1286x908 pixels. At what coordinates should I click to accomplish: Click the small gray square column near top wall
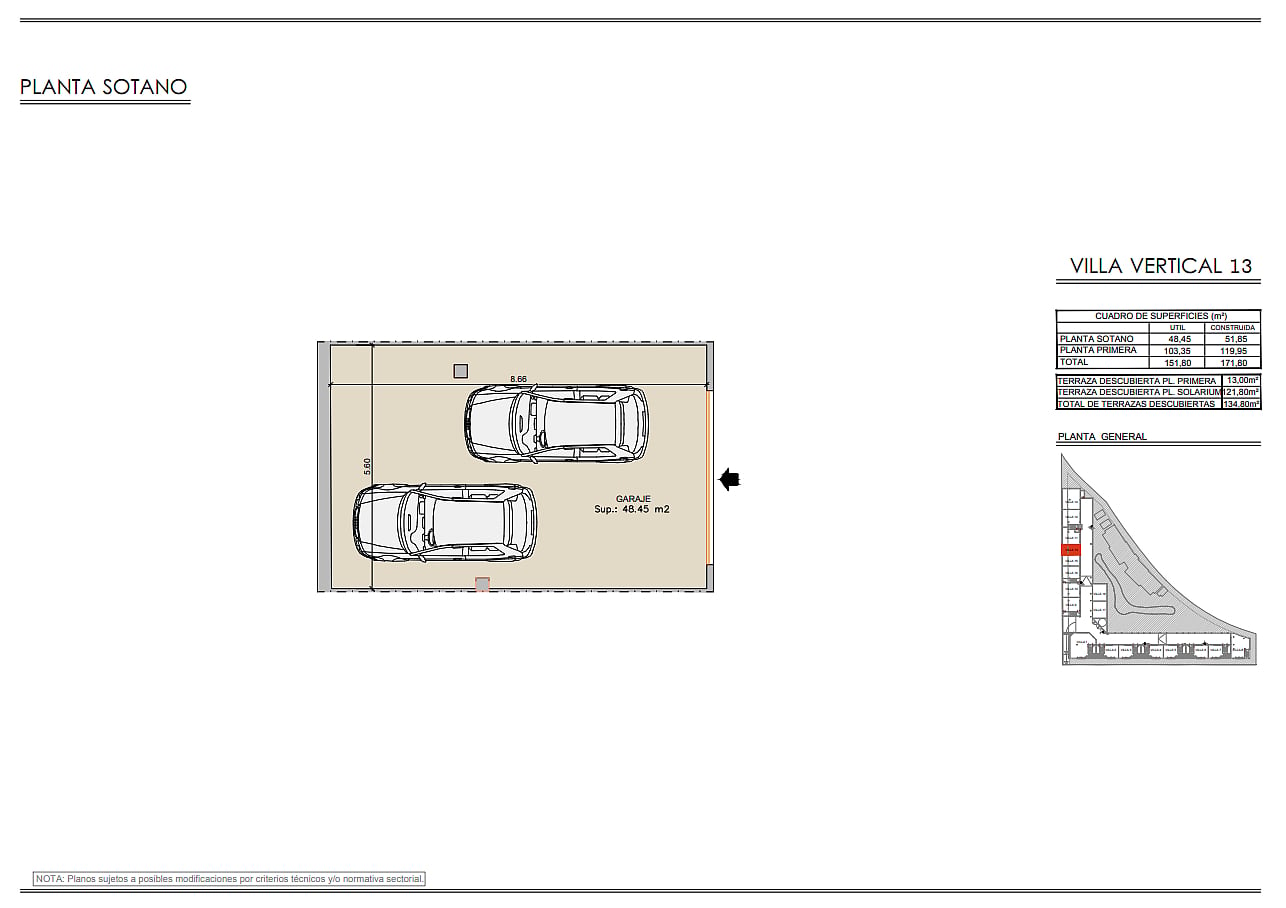coord(460,371)
